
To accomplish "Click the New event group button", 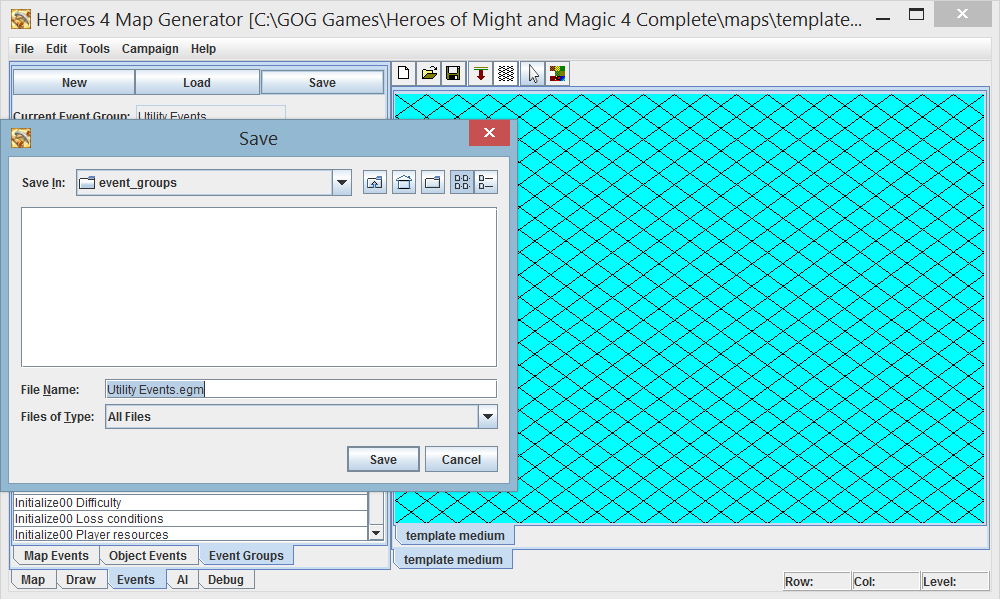I will [74, 83].
